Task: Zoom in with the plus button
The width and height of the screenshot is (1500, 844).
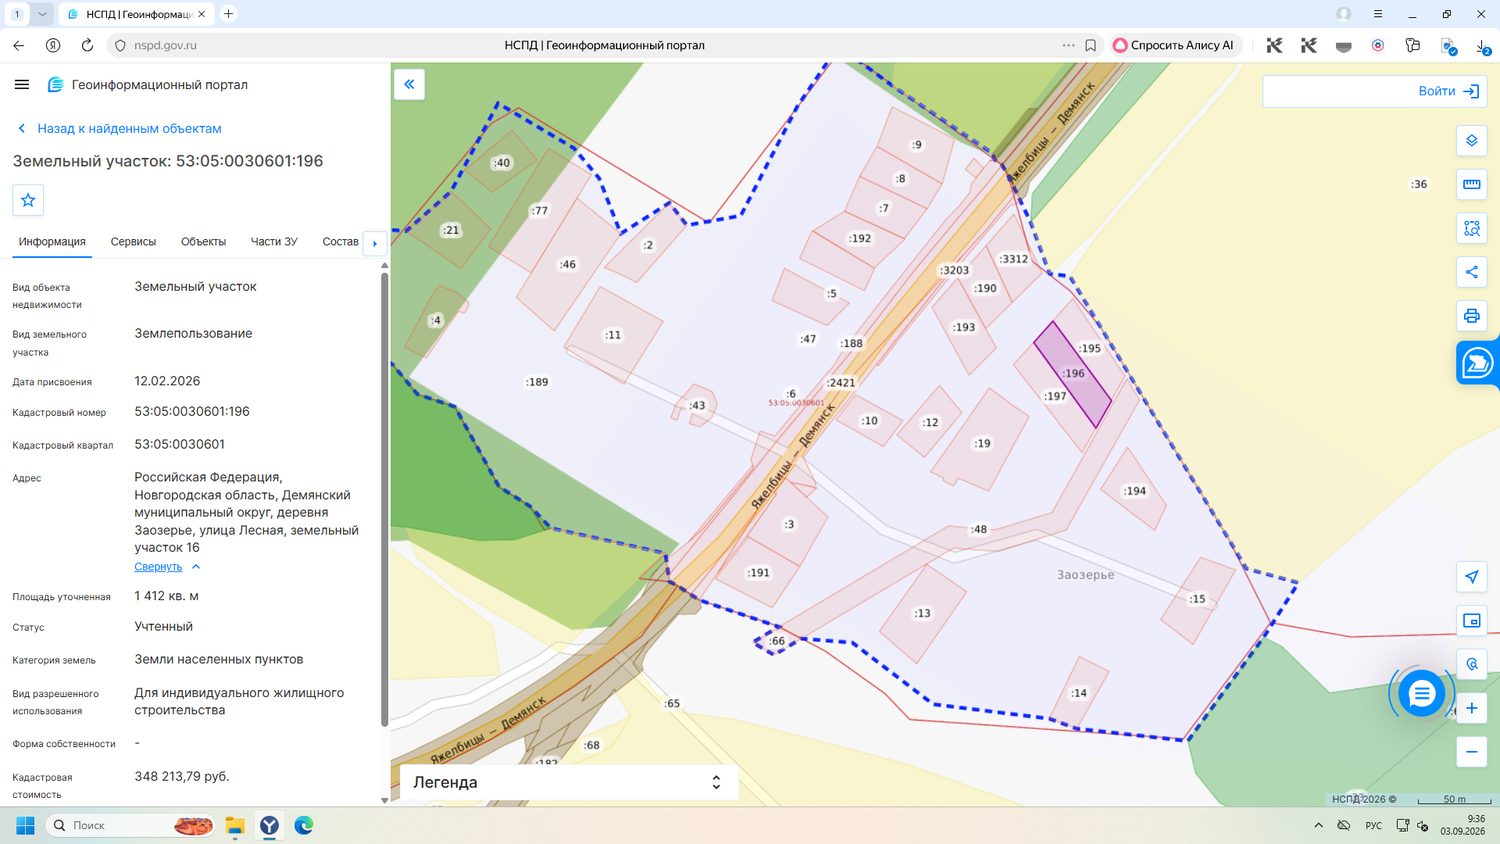Action: pyautogui.click(x=1471, y=708)
